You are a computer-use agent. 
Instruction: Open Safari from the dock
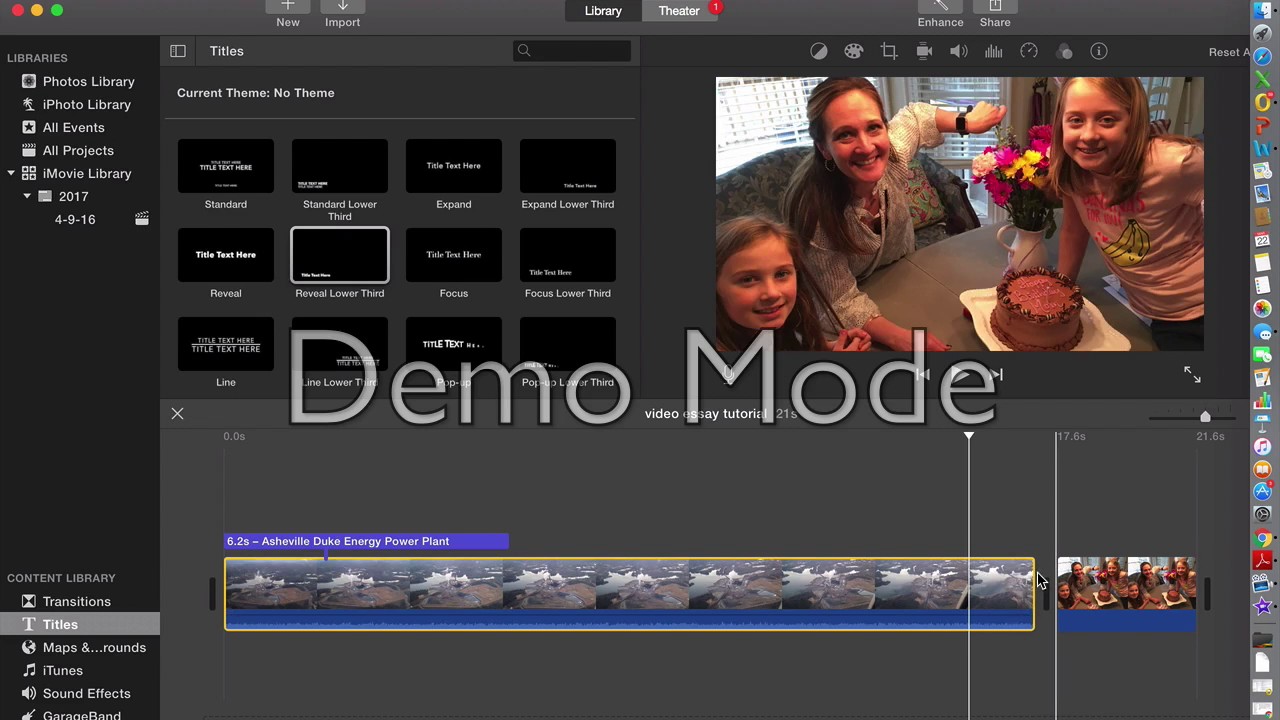[1262, 56]
